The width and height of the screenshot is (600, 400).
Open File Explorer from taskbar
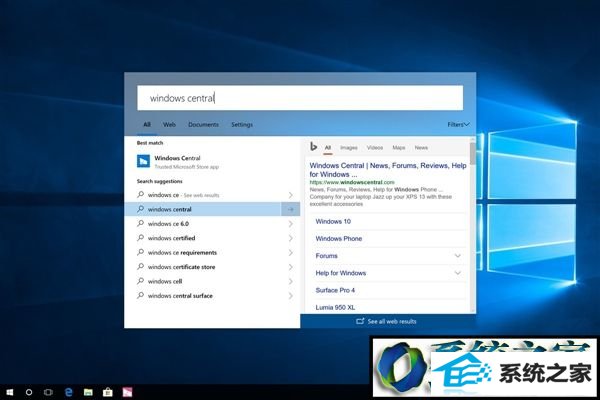(x=88, y=392)
